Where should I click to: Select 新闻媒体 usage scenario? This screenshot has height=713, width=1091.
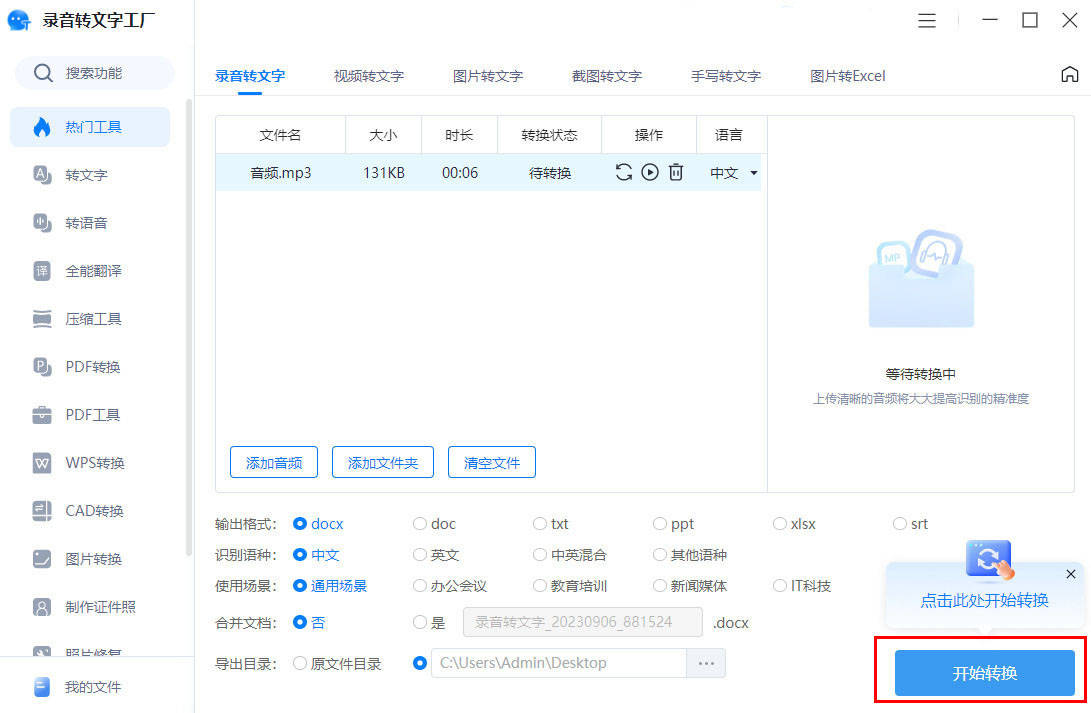690,586
